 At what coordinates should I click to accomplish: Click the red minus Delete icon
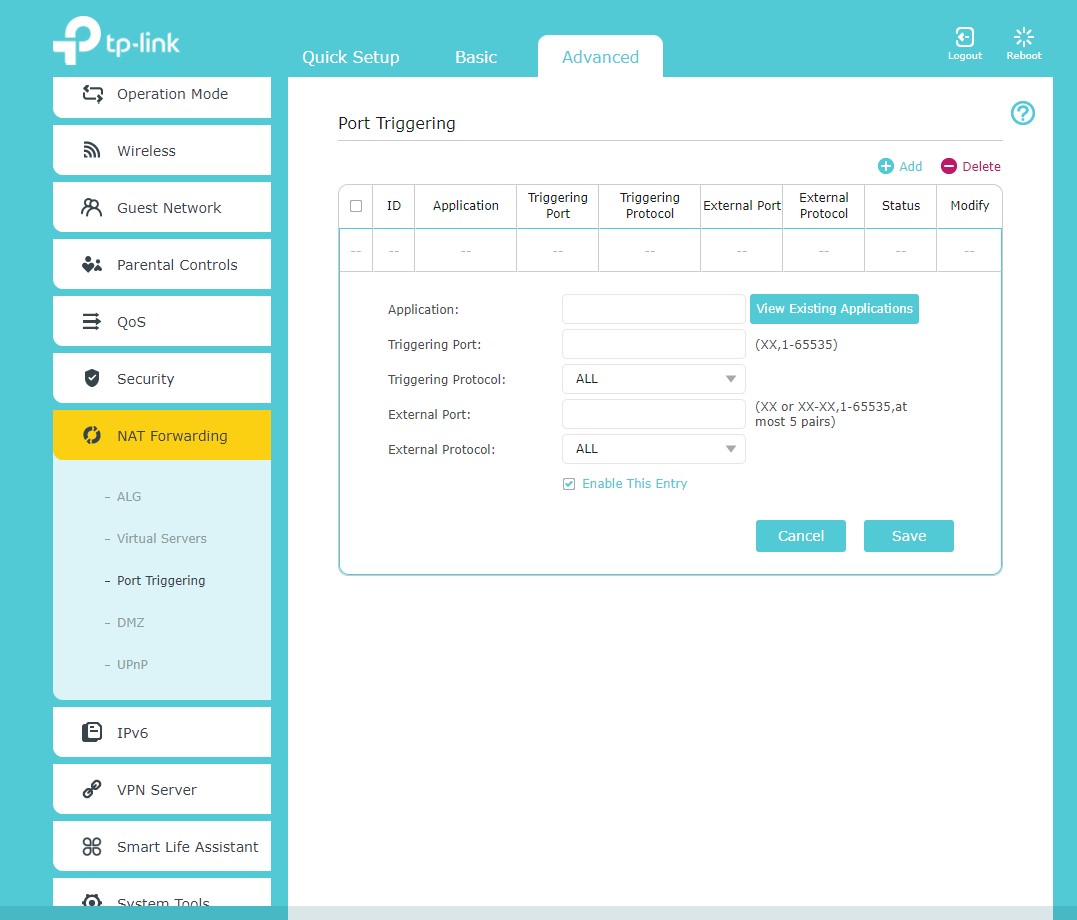(x=948, y=166)
